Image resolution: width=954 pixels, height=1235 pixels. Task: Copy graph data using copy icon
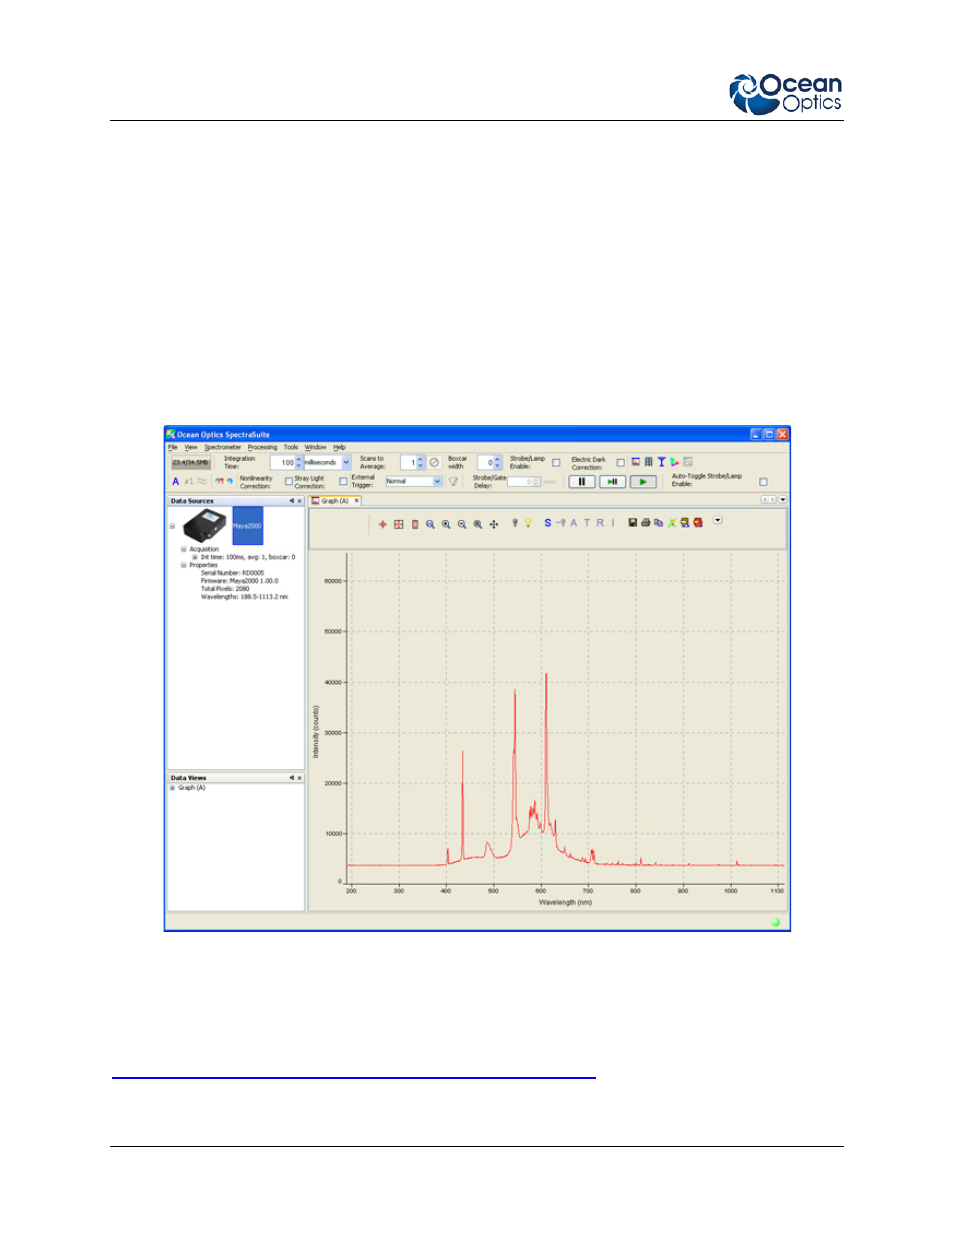click(x=658, y=522)
